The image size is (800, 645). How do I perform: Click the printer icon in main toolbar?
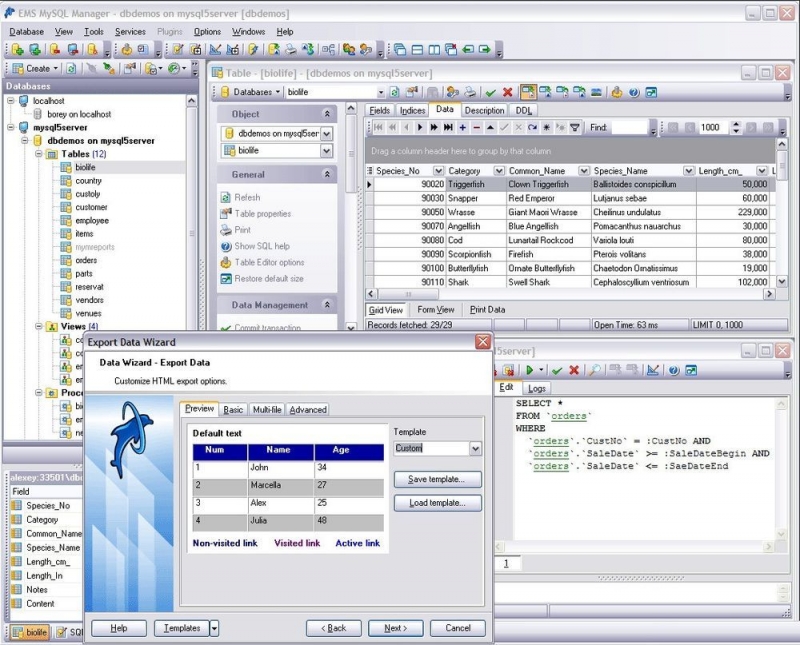point(291,49)
